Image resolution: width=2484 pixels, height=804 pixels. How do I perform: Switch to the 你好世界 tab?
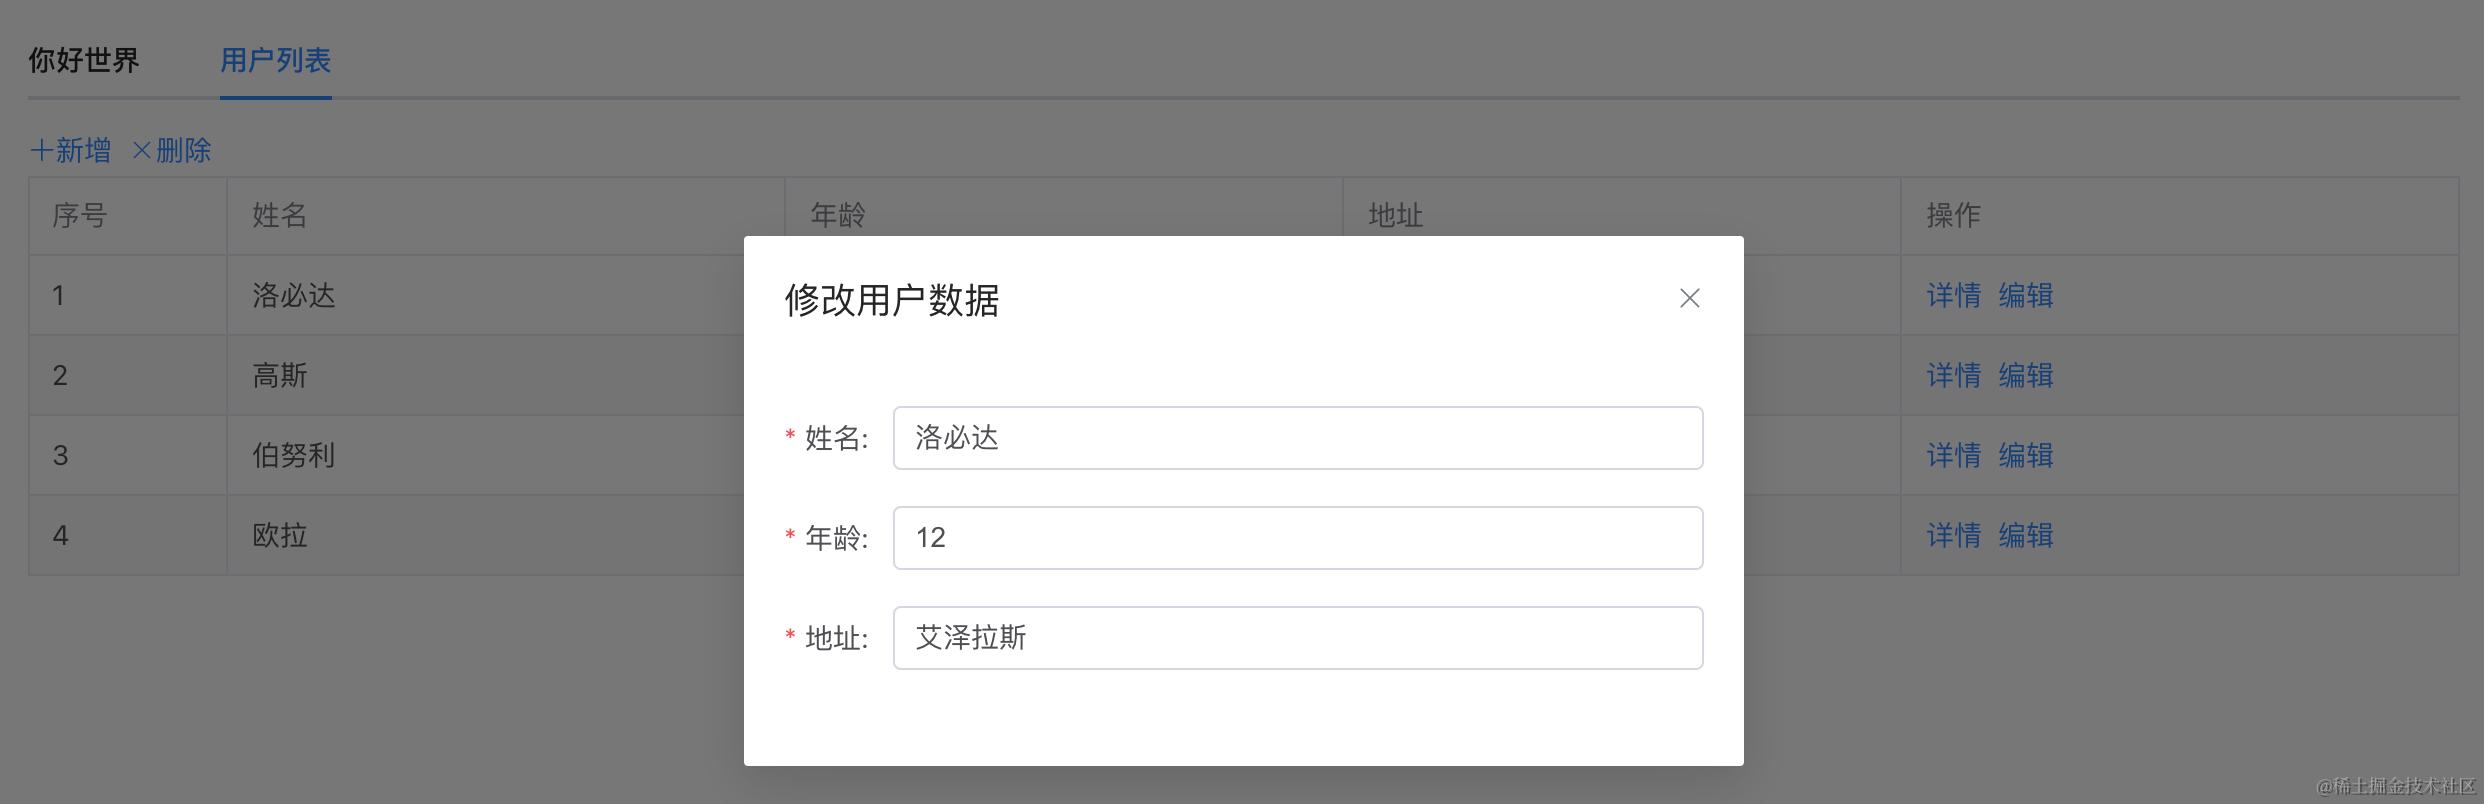click(84, 61)
